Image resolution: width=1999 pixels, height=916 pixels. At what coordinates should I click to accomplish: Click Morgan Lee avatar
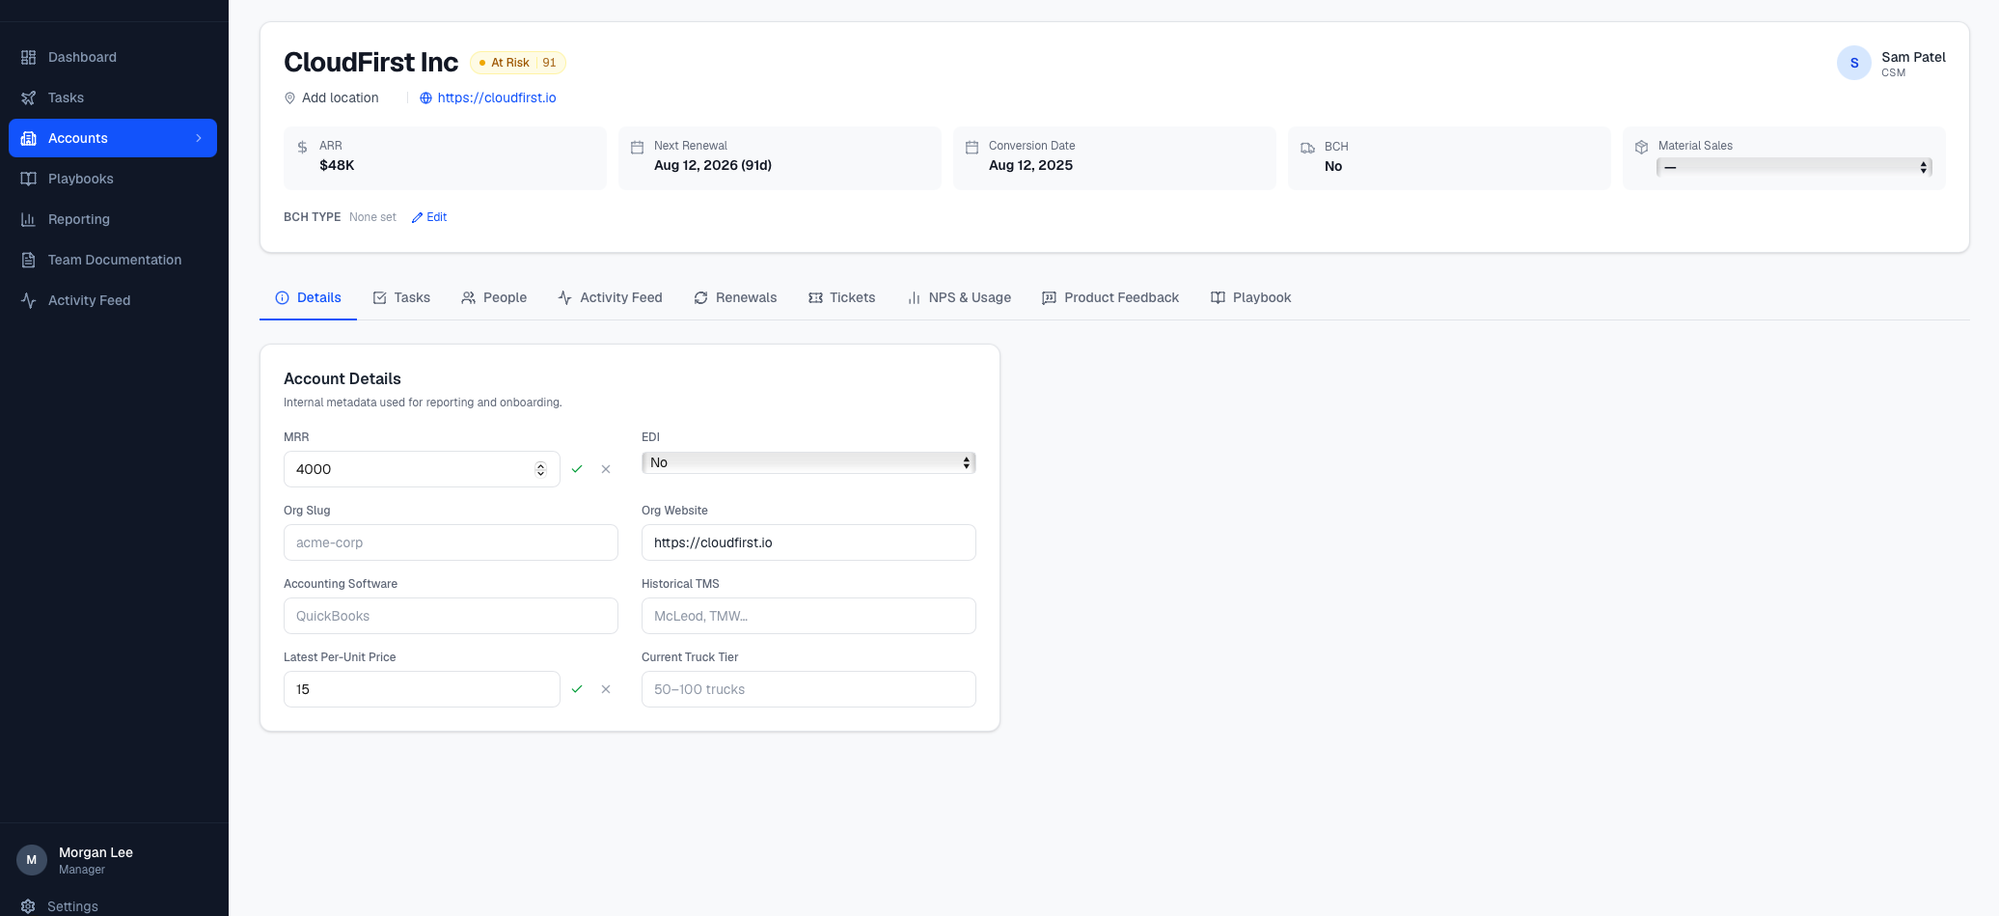click(31, 860)
